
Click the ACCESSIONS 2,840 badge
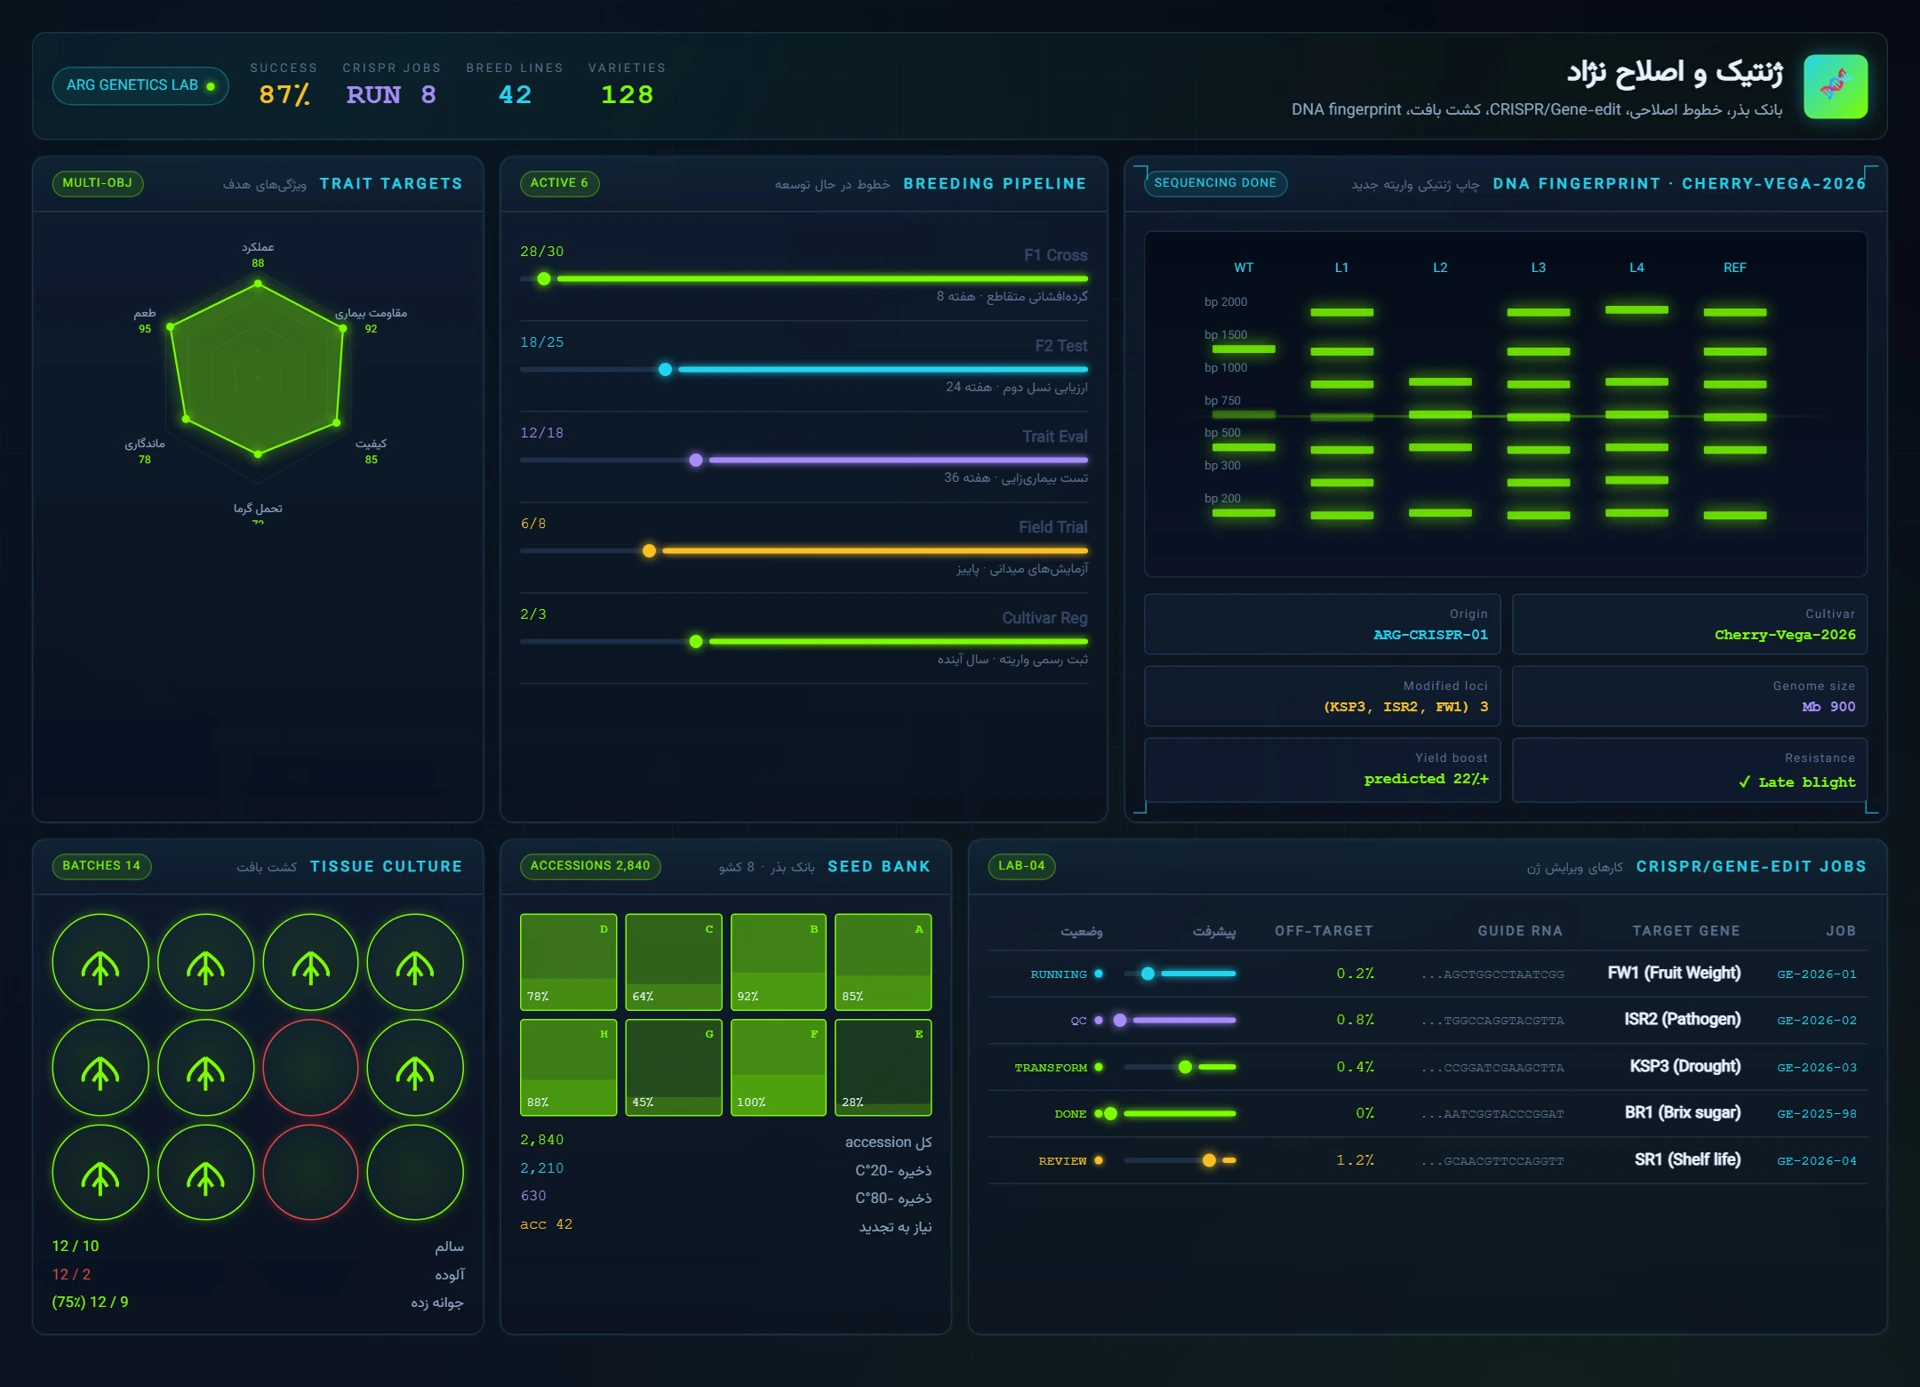pos(590,866)
